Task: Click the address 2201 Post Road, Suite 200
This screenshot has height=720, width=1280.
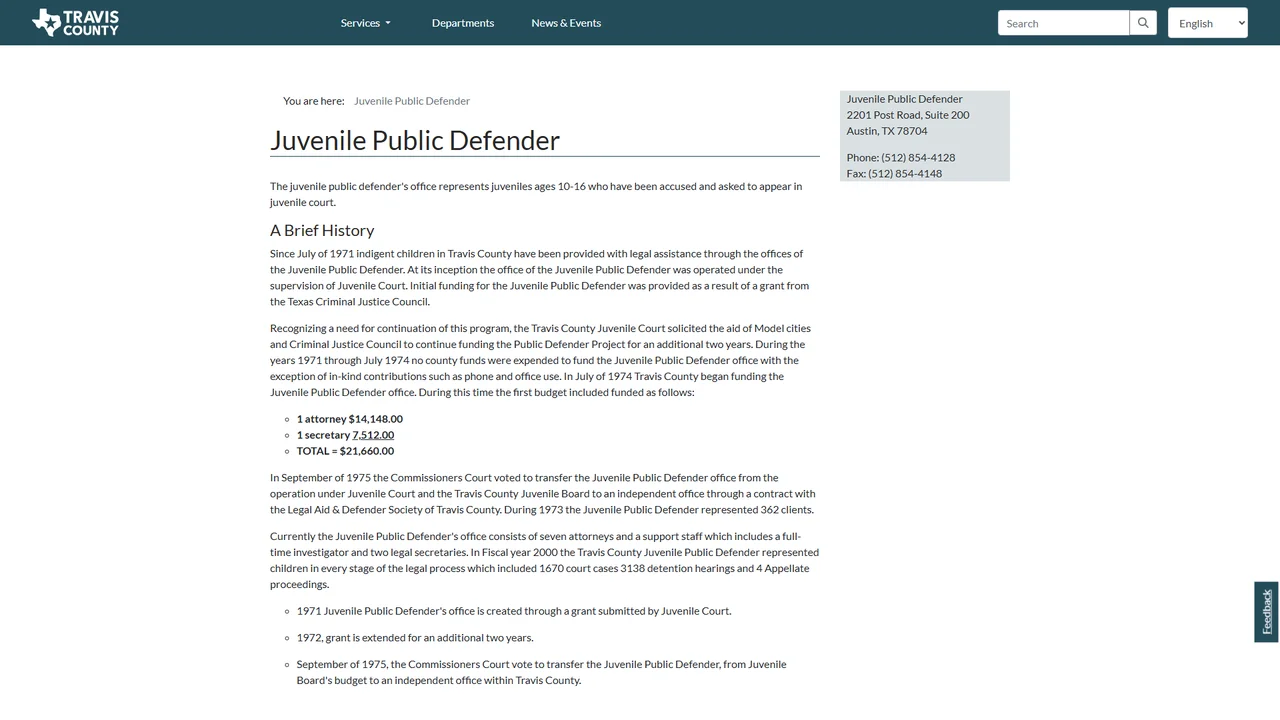Action: [x=908, y=115]
